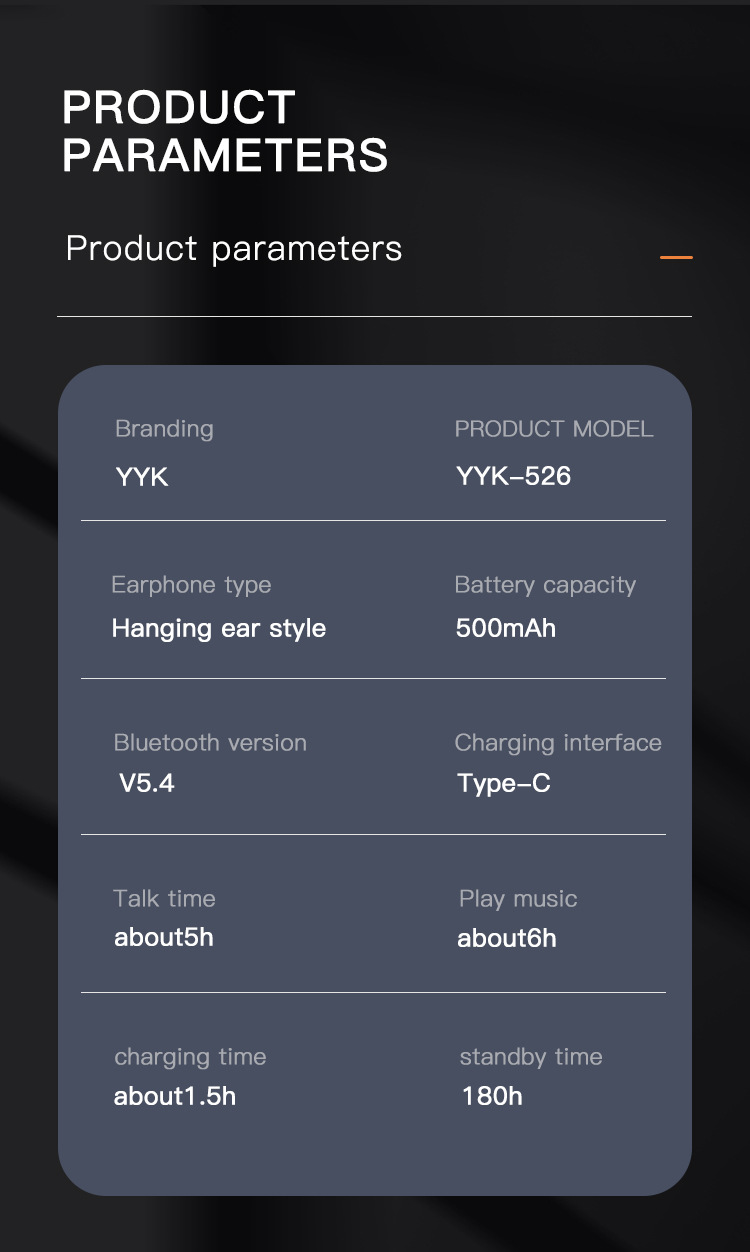Viewport: 750px width, 1252px height.
Task: Click the 180h standby time value
Action: pyautogui.click(x=492, y=1096)
